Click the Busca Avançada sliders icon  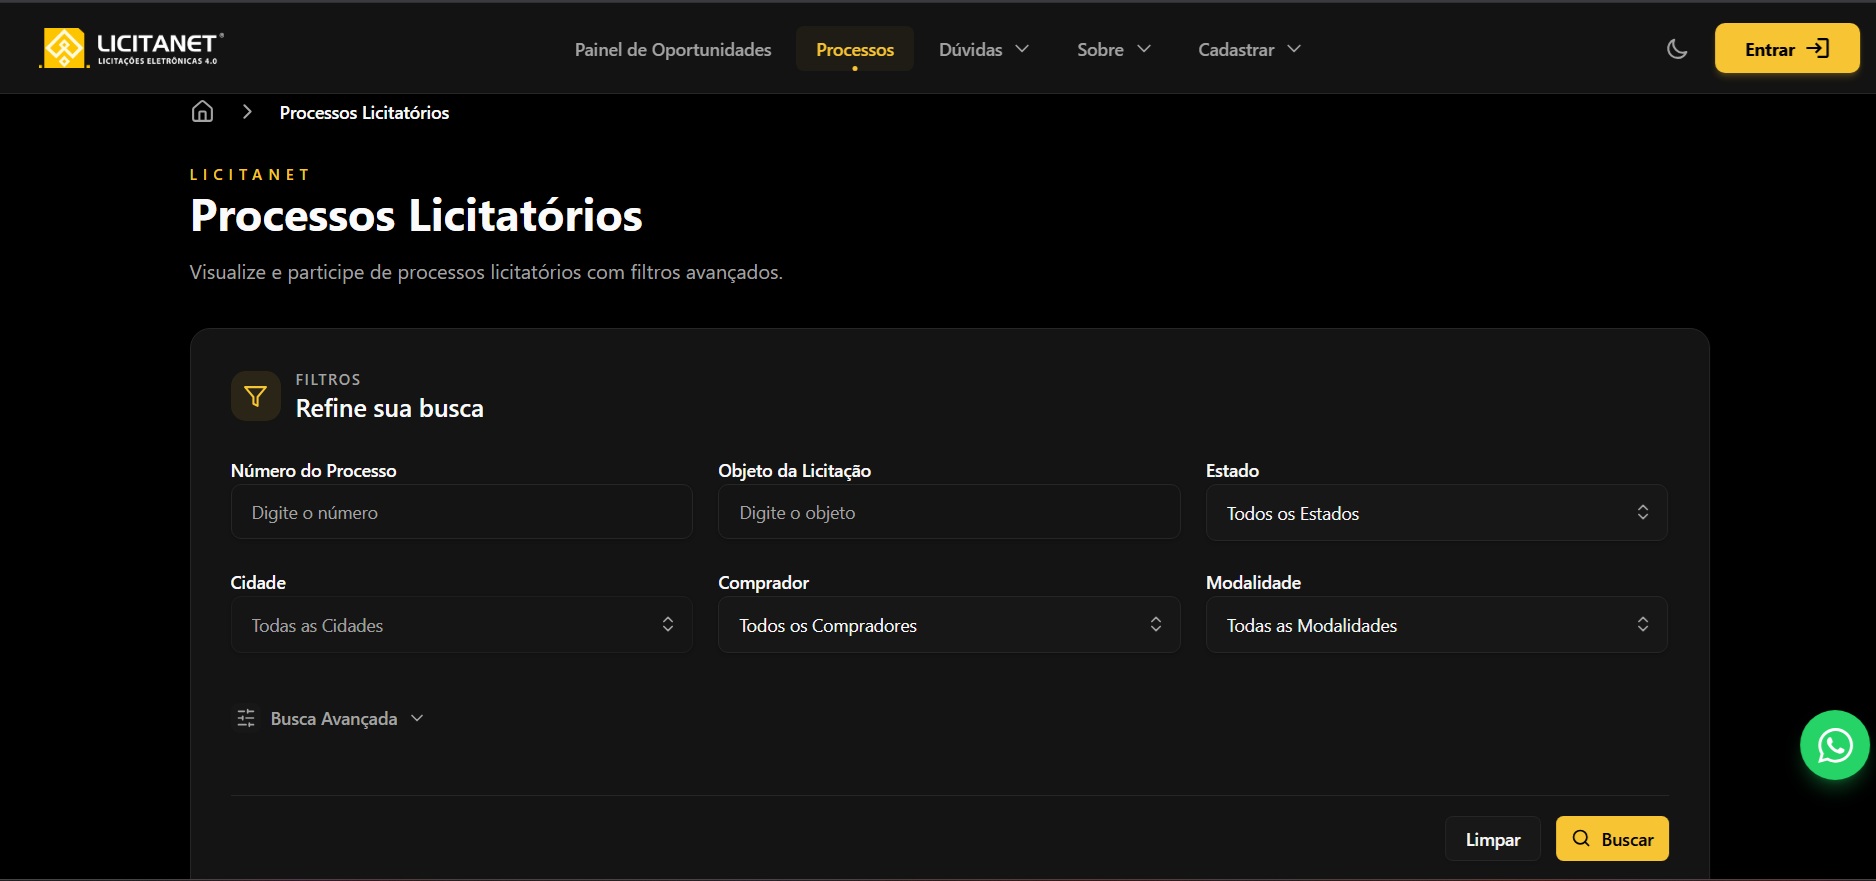coord(246,718)
